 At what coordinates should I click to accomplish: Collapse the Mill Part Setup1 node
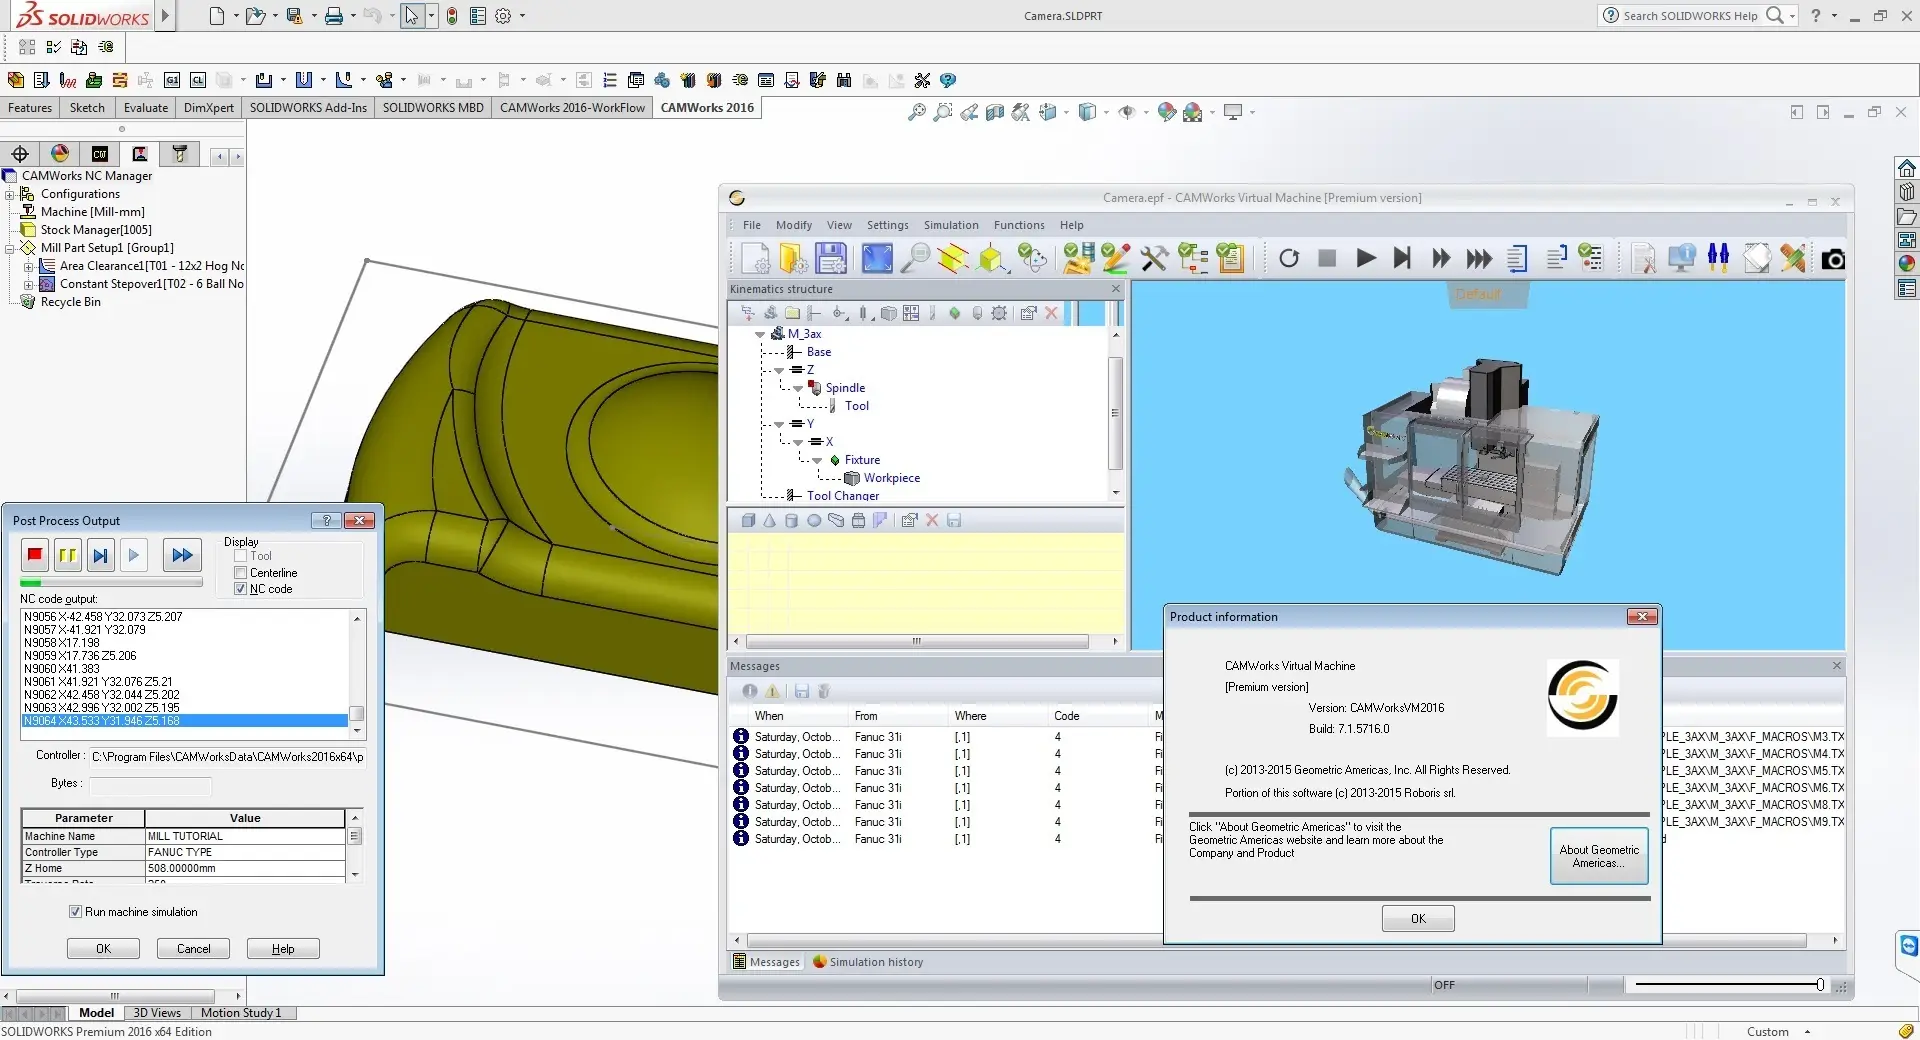point(10,248)
